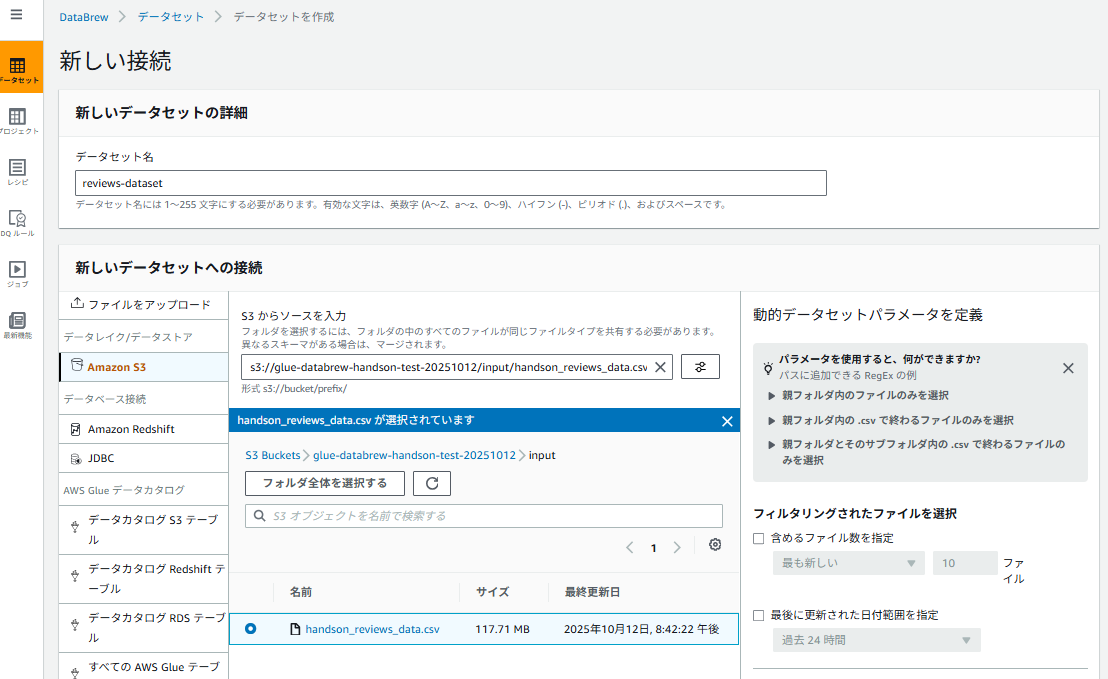Open handson_reviews_data.csv file link
This screenshot has height=679, width=1108.
(x=372, y=630)
